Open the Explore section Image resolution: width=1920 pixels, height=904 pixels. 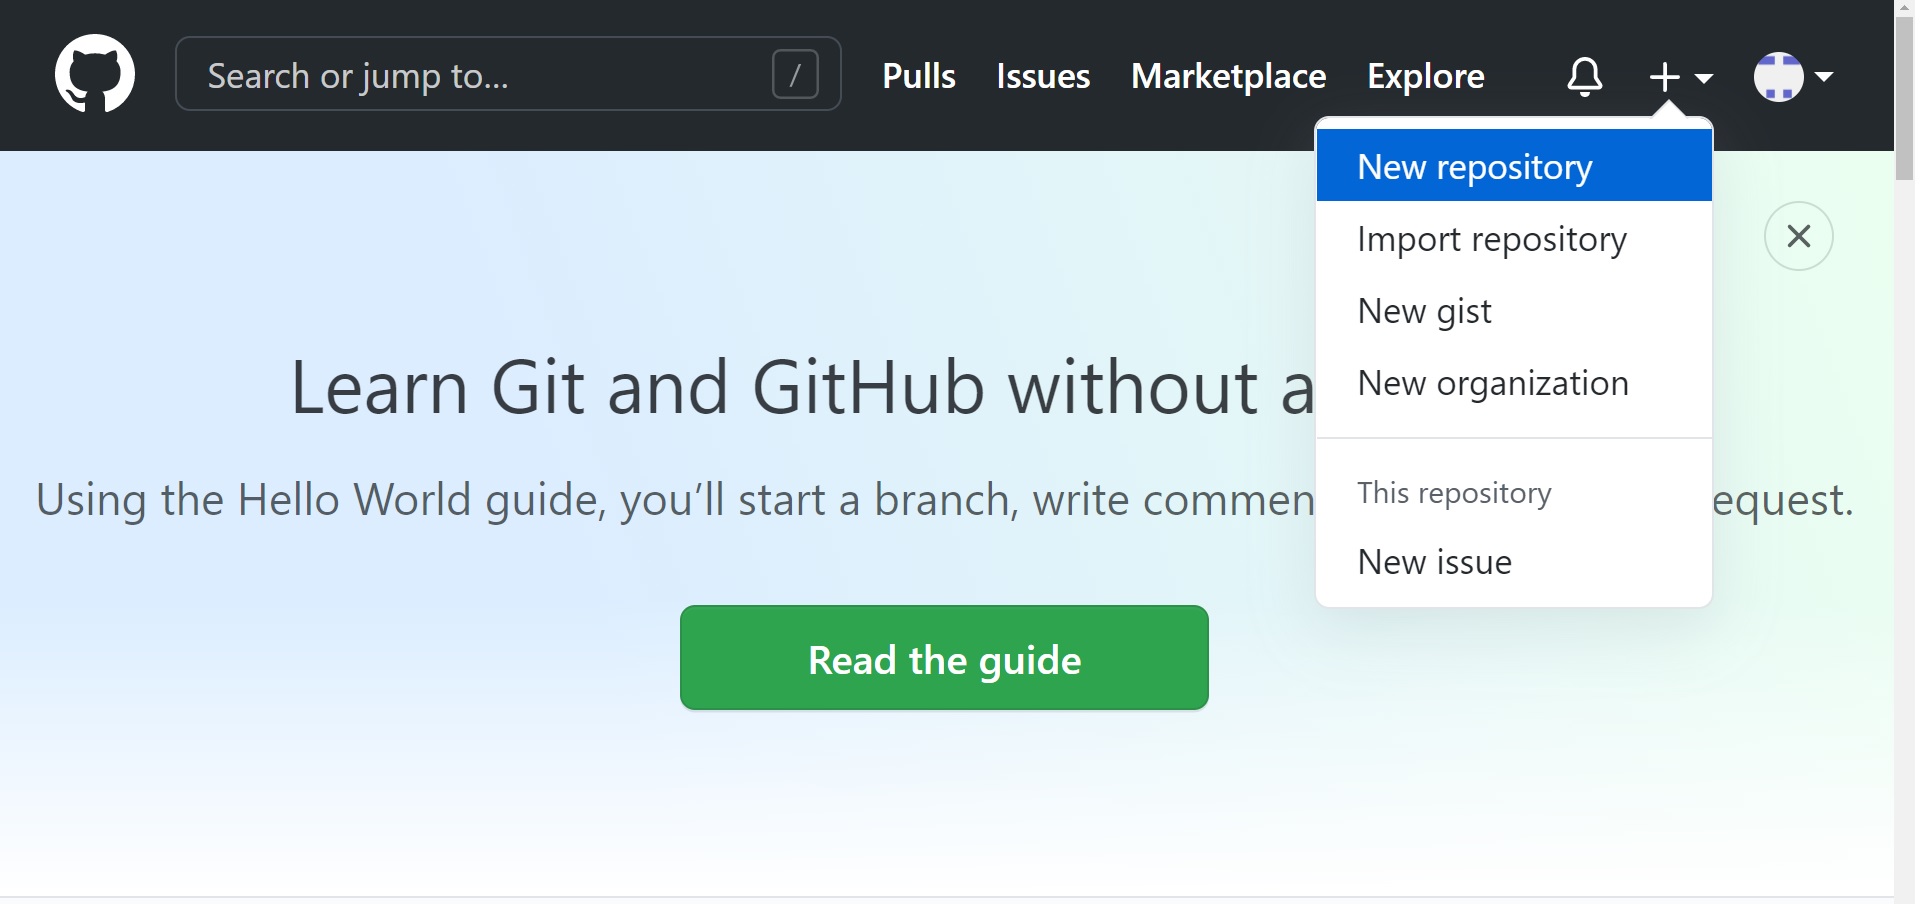[x=1425, y=76]
